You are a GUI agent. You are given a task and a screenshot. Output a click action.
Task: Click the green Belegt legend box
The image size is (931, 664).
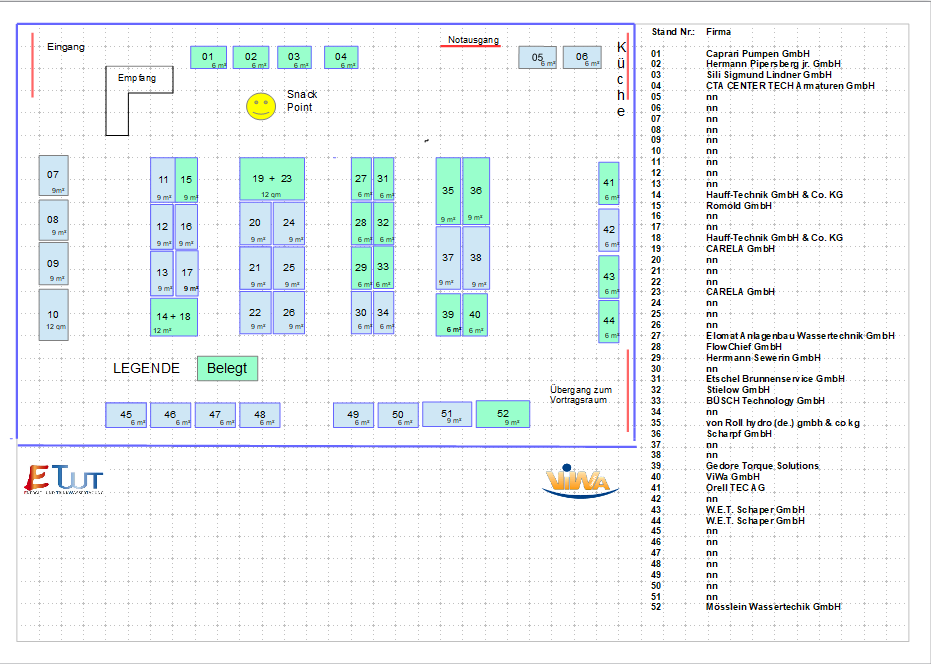[x=227, y=368]
